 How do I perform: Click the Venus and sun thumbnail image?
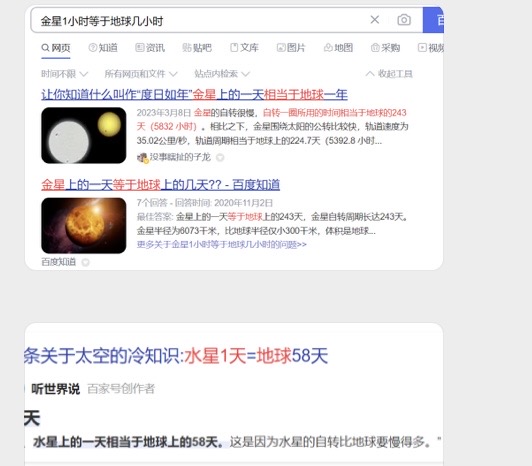pyautogui.click(x=84, y=135)
